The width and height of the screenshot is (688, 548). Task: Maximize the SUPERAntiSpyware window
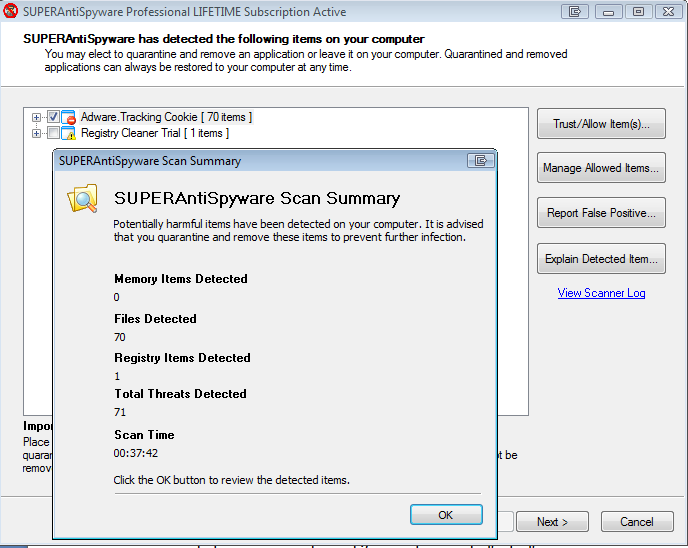pos(638,12)
